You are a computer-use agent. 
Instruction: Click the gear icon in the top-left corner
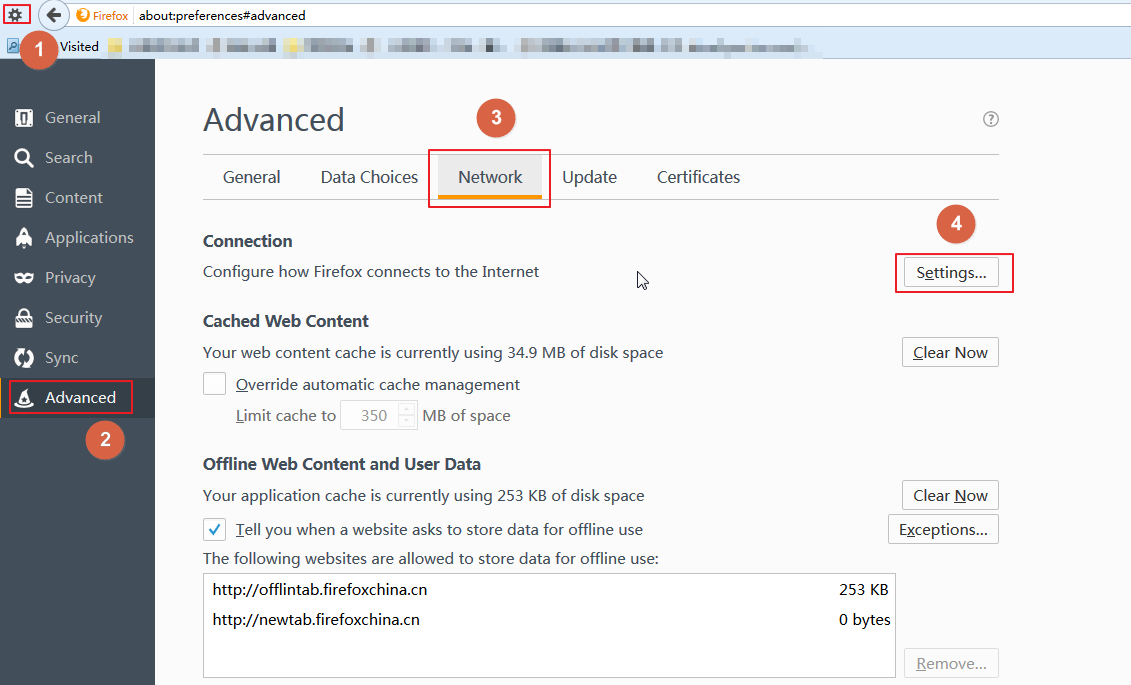tap(15, 15)
